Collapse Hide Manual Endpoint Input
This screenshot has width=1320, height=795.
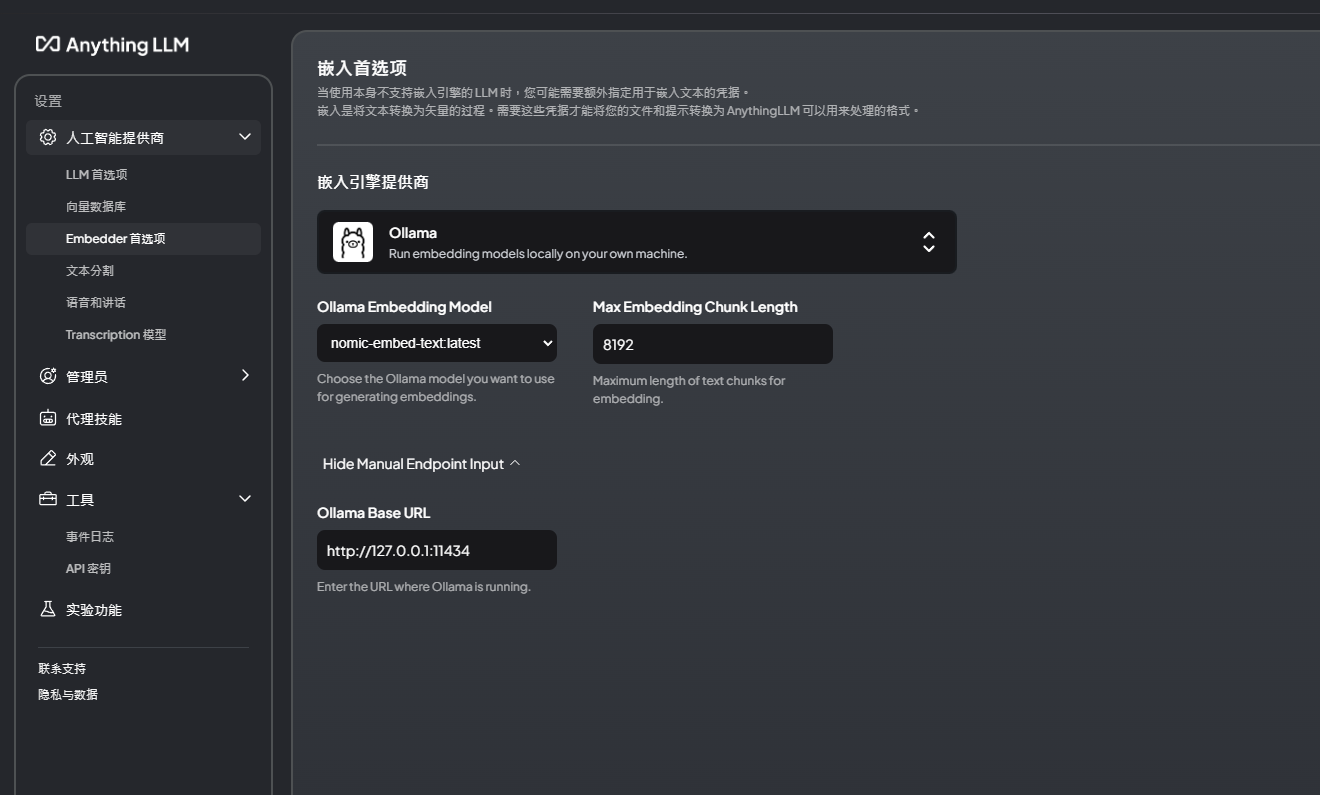pyautogui.click(x=421, y=464)
